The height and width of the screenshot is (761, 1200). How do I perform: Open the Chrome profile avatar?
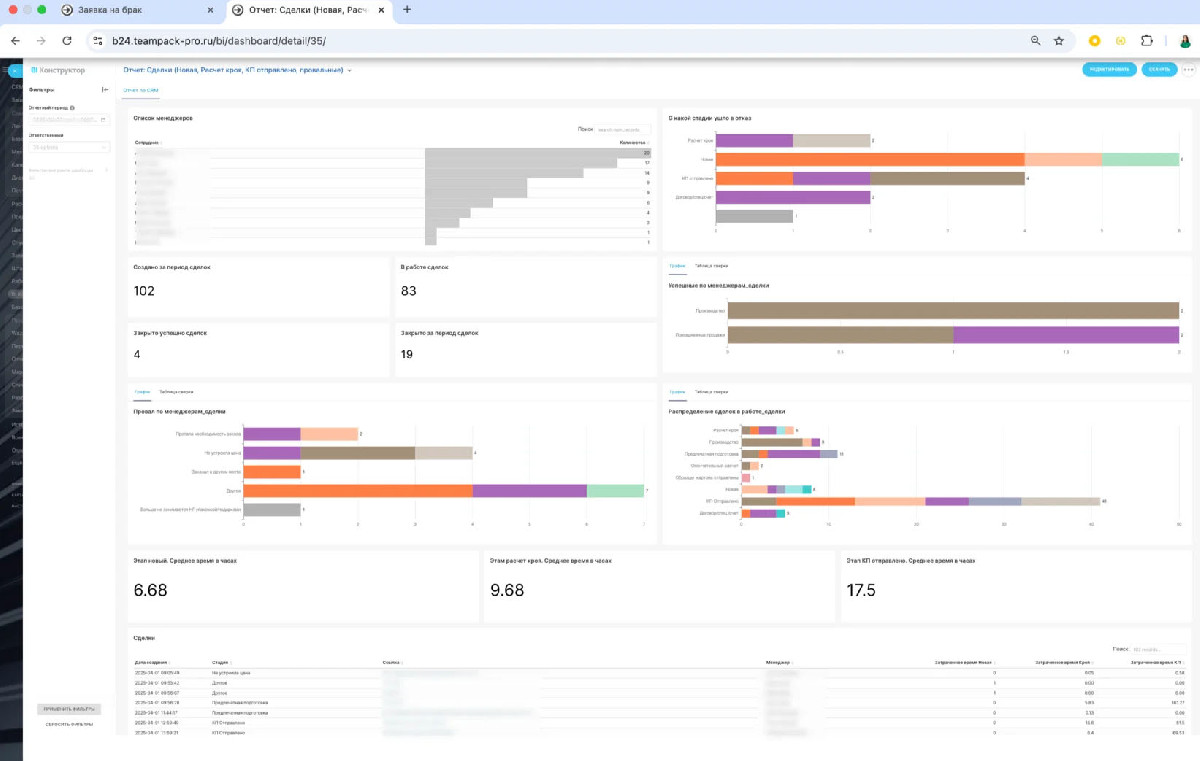1185,41
